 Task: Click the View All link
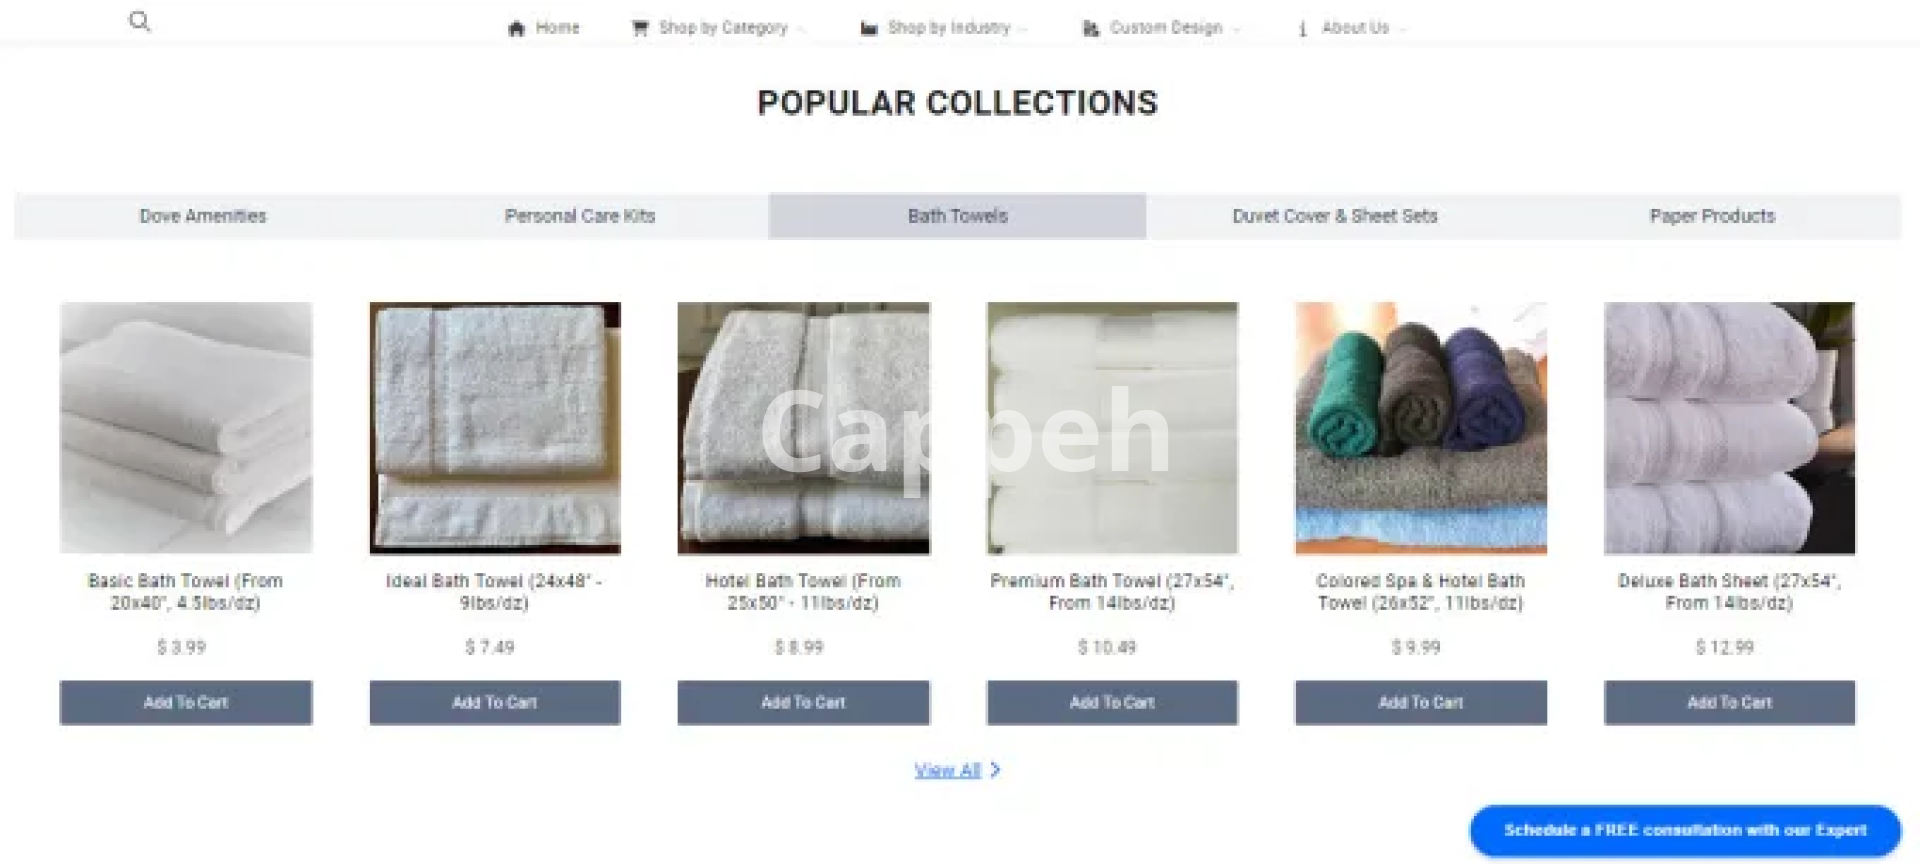point(947,770)
